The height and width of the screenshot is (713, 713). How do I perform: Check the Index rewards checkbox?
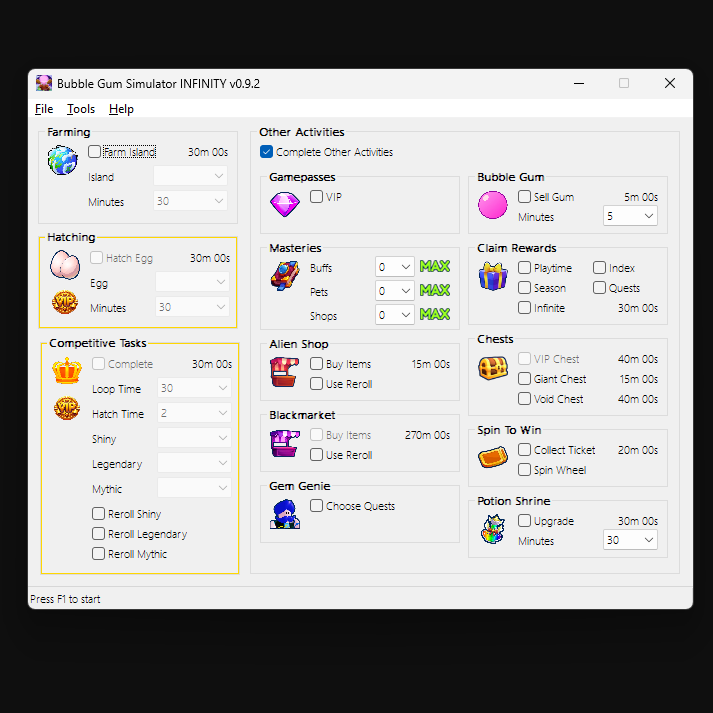point(599,267)
